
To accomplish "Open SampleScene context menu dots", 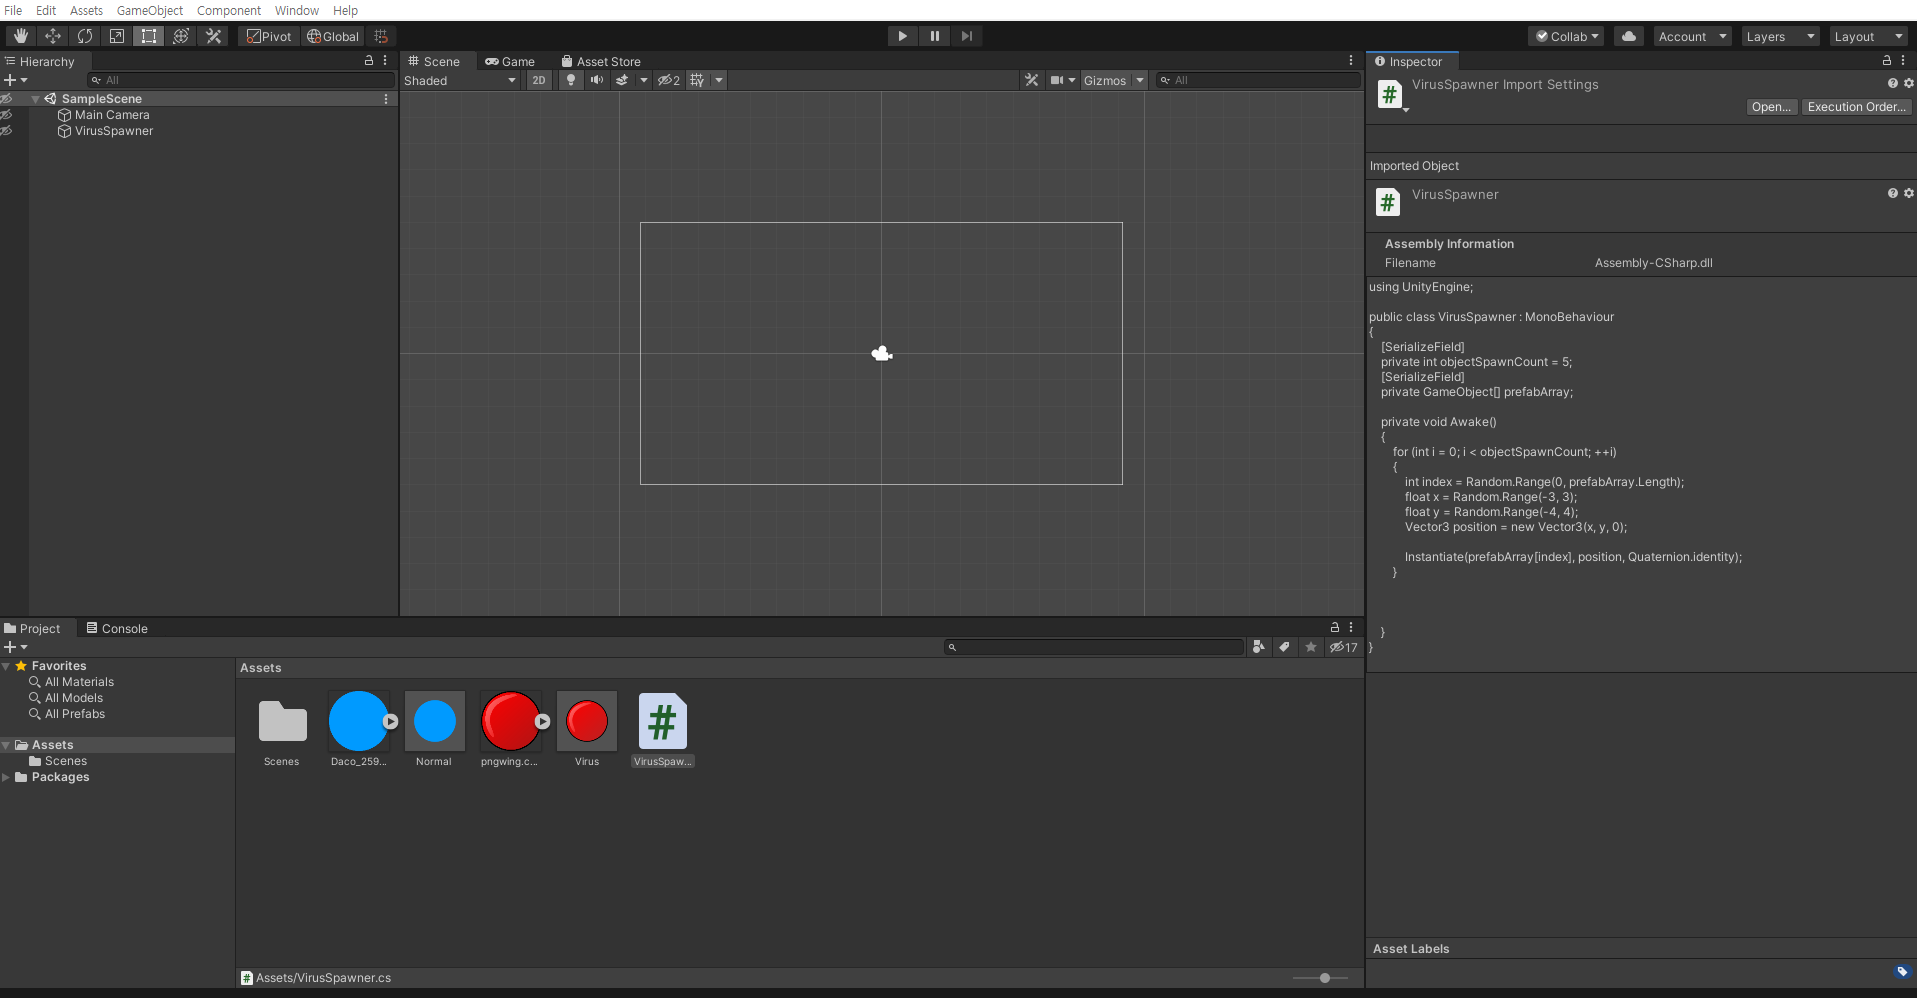I will coord(386,99).
